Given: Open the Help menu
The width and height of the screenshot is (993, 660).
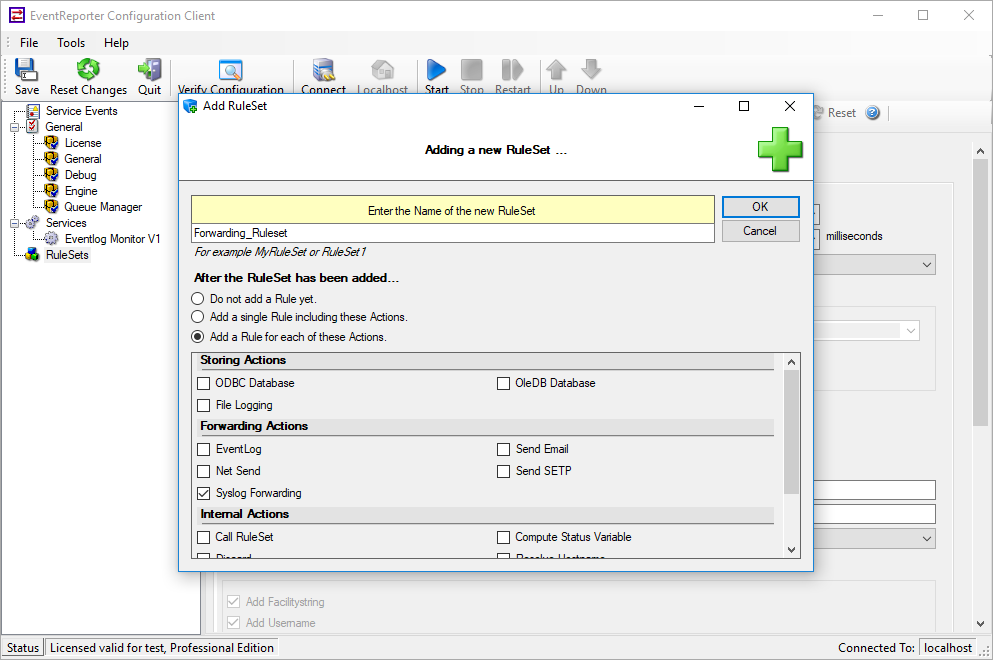Looking at the screenshot, I should click(x=117, y=42).
